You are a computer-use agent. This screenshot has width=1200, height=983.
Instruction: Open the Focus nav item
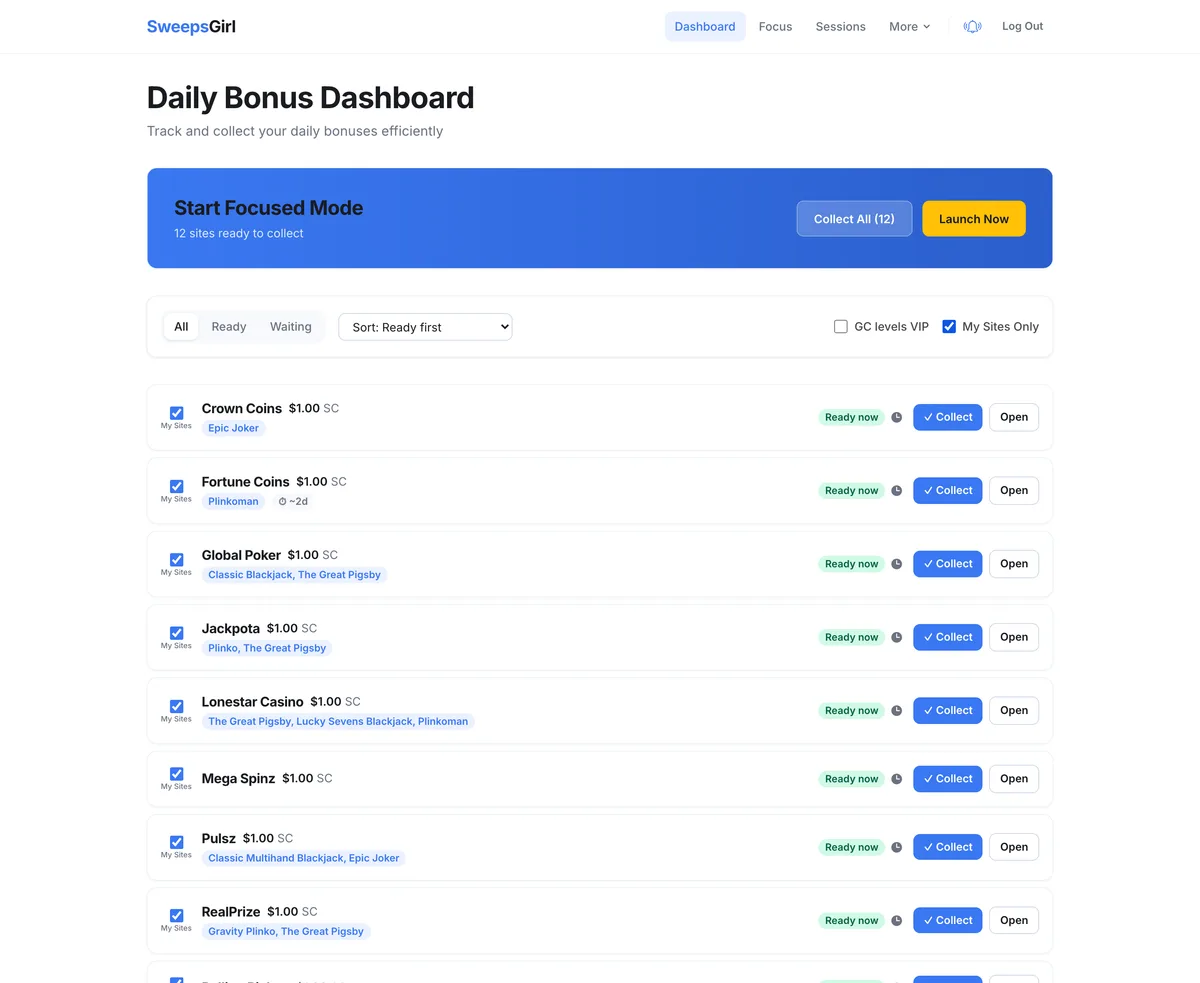click(x=775, y=27)
